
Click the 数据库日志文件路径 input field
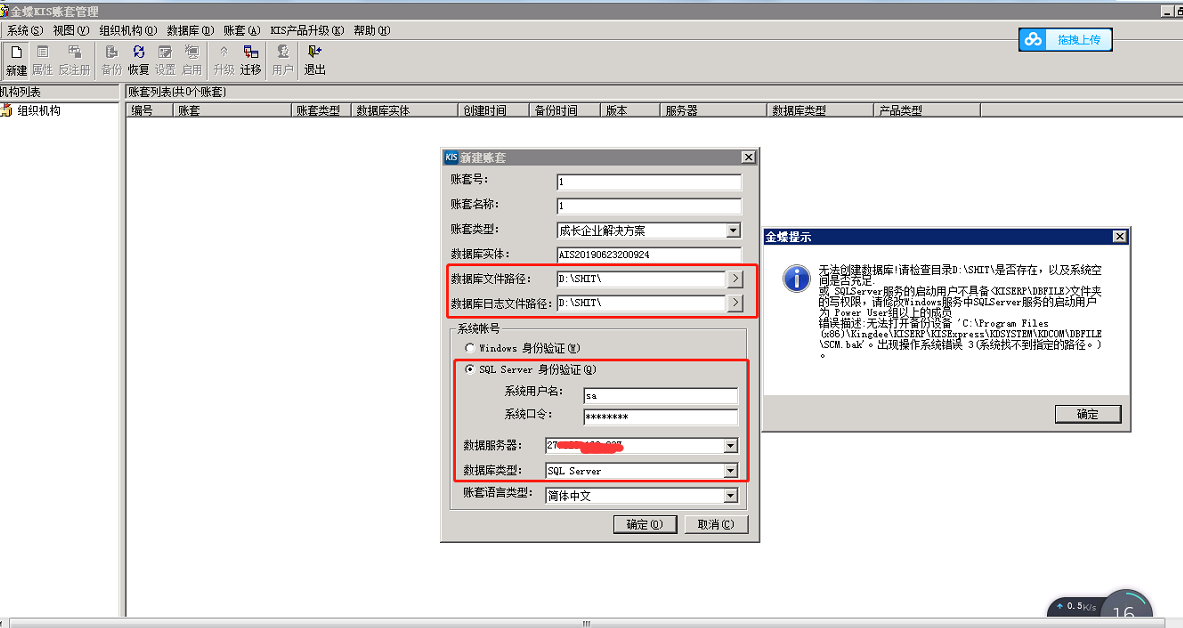(x=641, y=303)
